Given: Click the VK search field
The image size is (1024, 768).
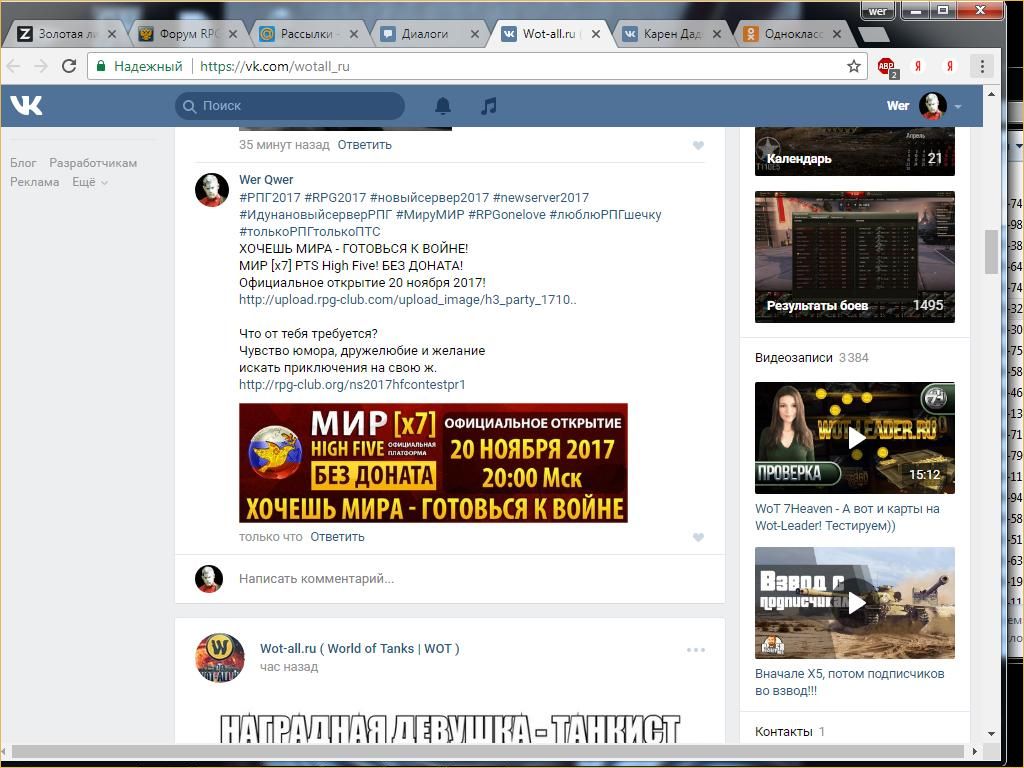Looking at the screenshot, I should pyautogui.click(x=290, y=106).
